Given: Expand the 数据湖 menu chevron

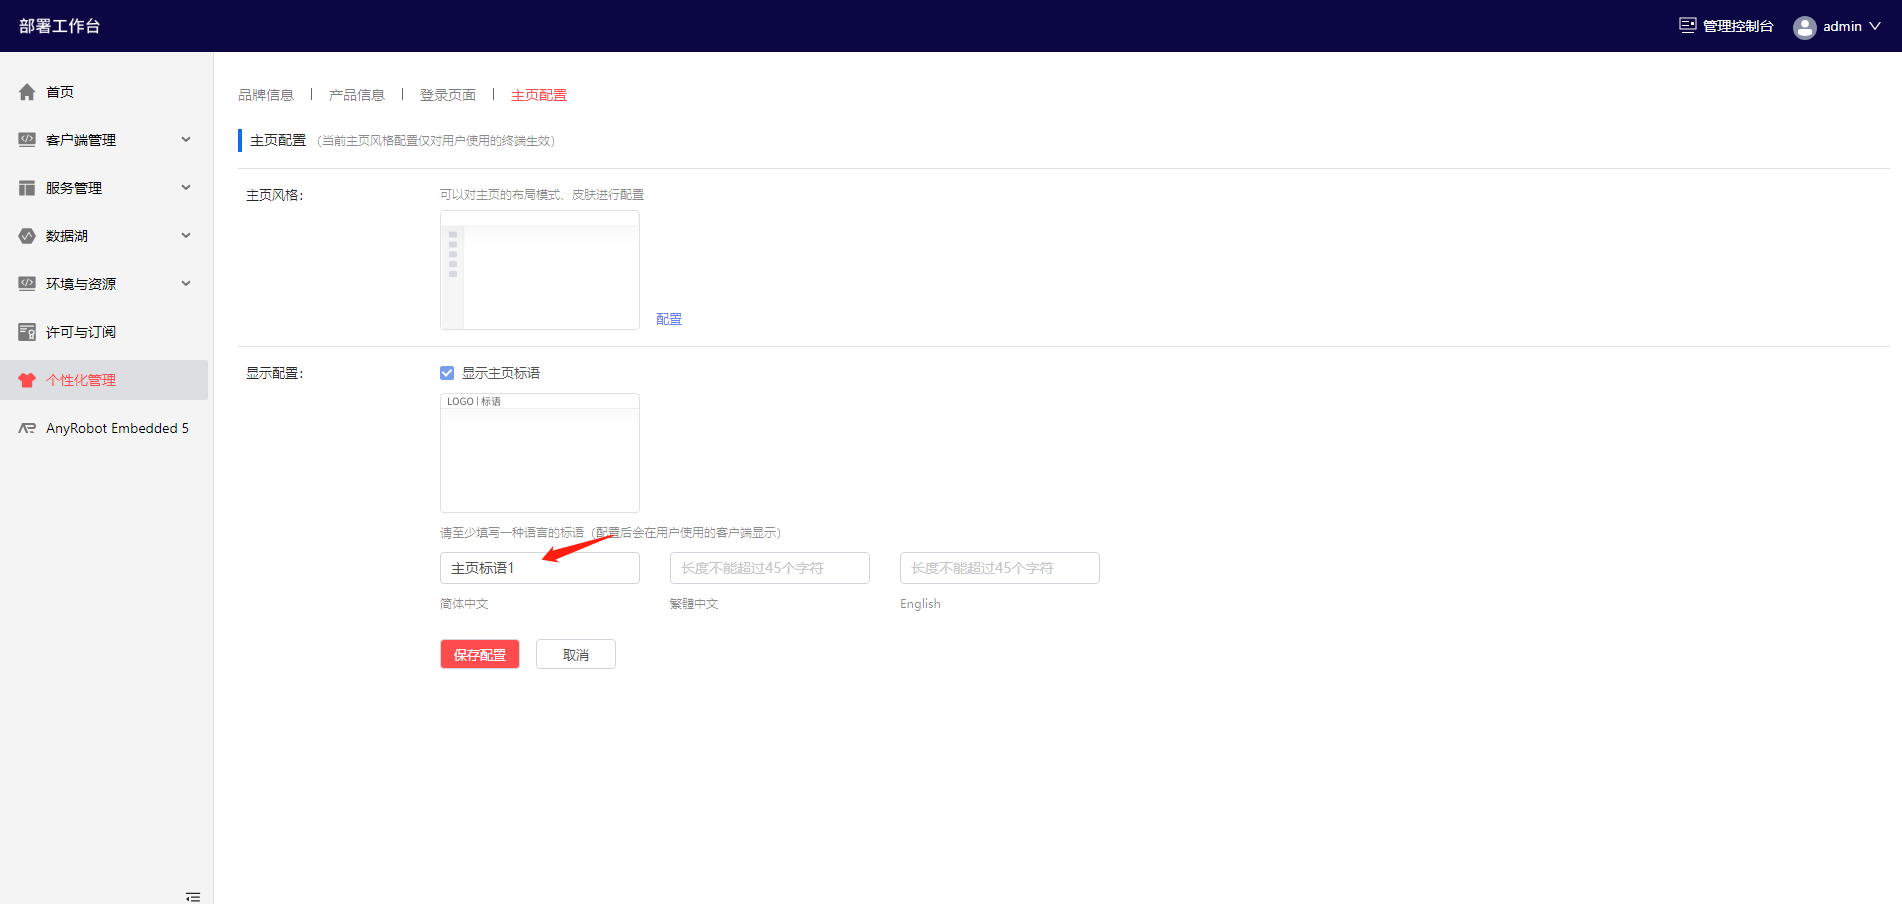Looking at the screenshot, I should pos(186,236).
